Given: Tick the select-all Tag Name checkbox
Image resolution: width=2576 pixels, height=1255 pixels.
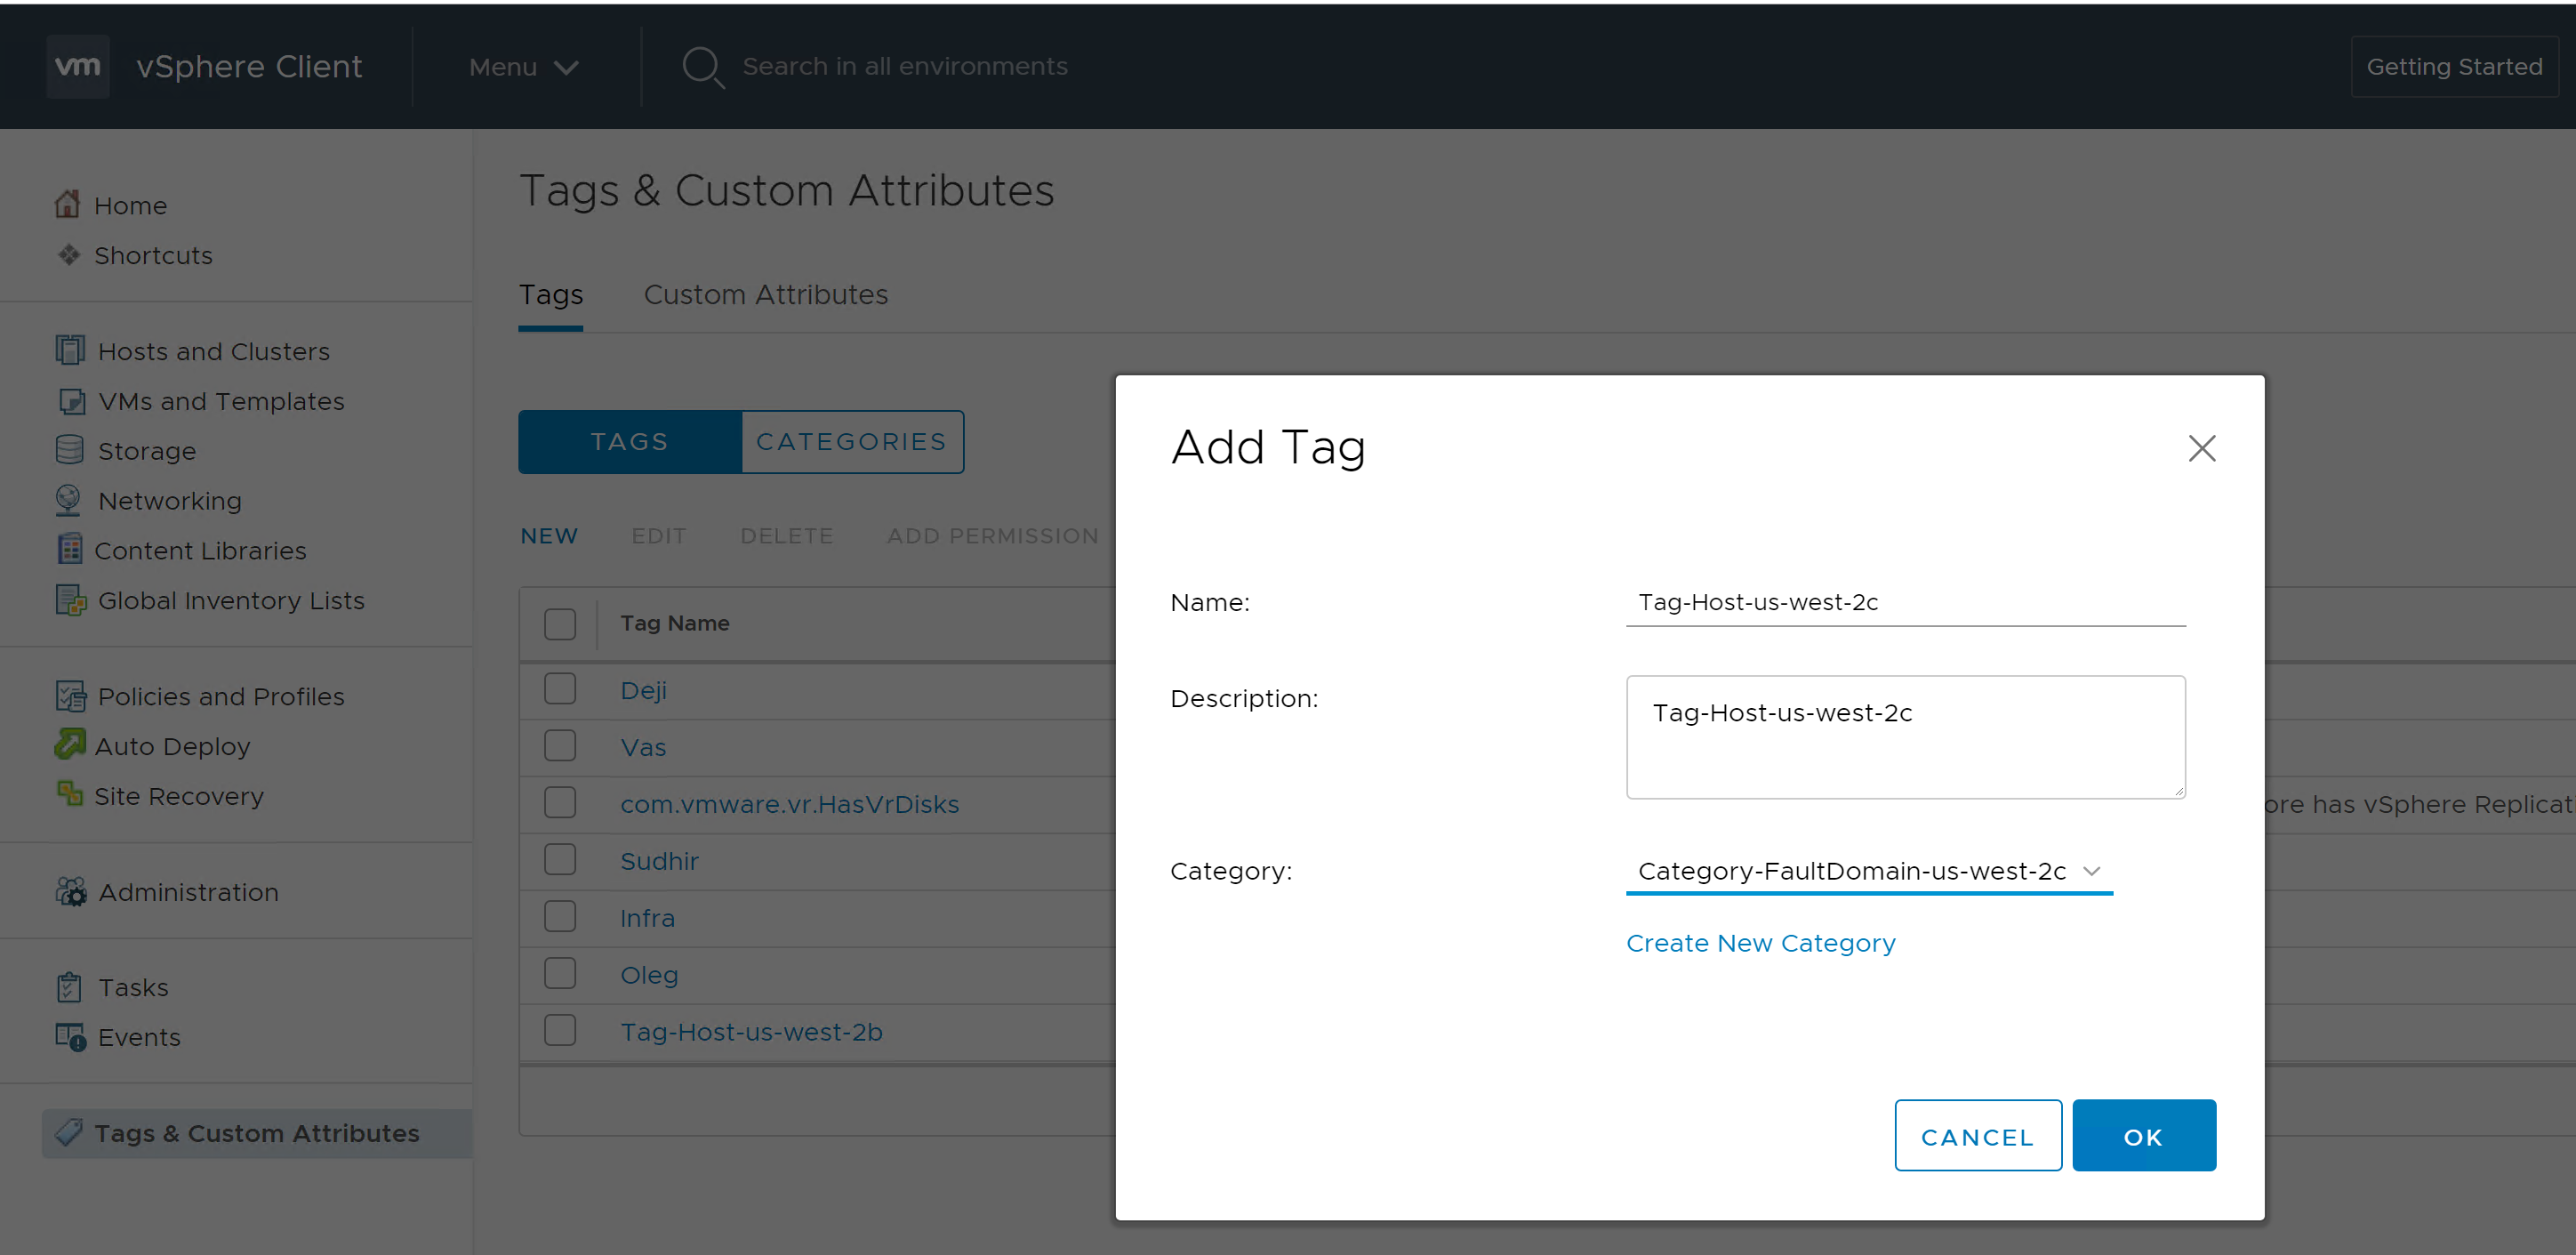Looking at the screenshot, I should (x=560, y=623).
